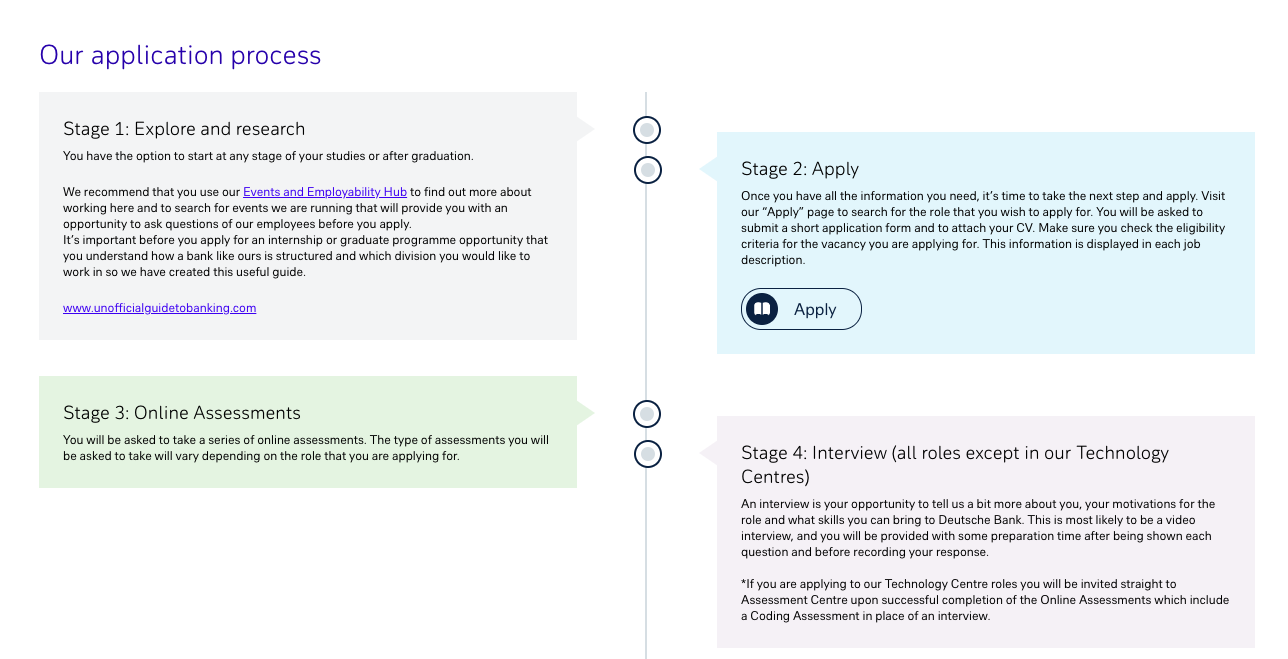Click the Technology Centre roles footnote paragraph

(x=985, y=600)
